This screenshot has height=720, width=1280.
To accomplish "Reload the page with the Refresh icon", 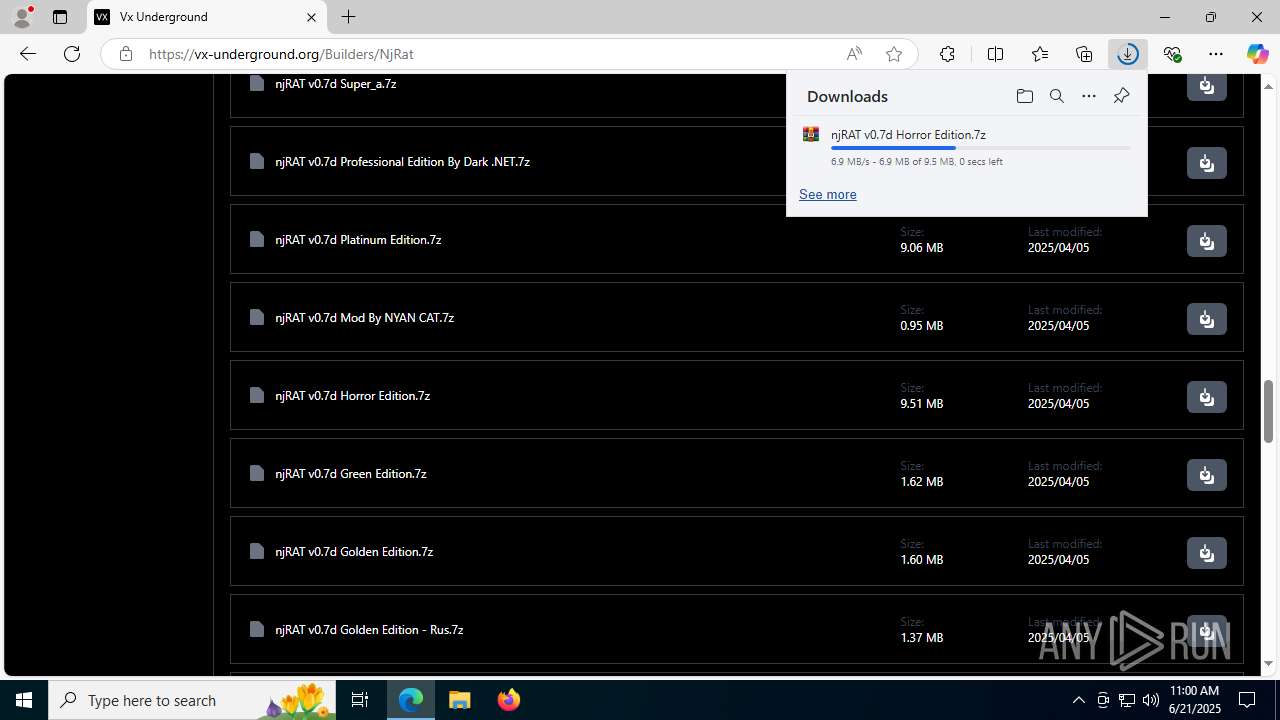I will click(72, 54).
